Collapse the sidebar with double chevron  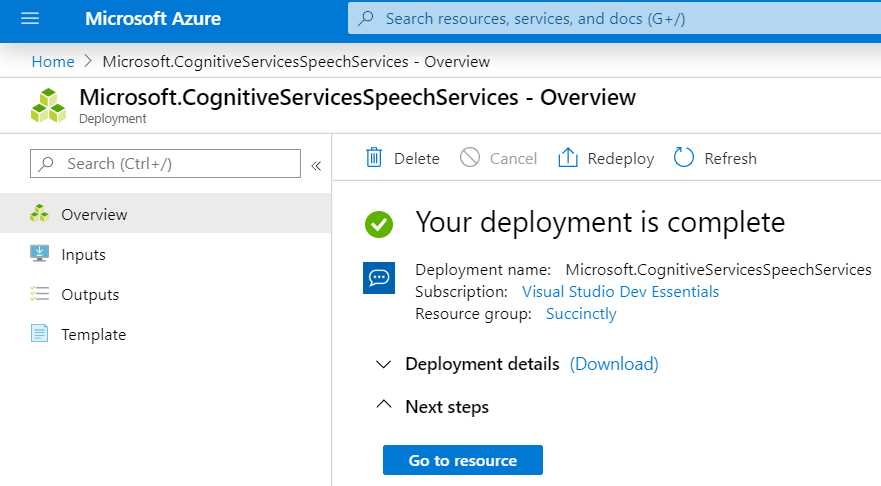tap(316, 166)
